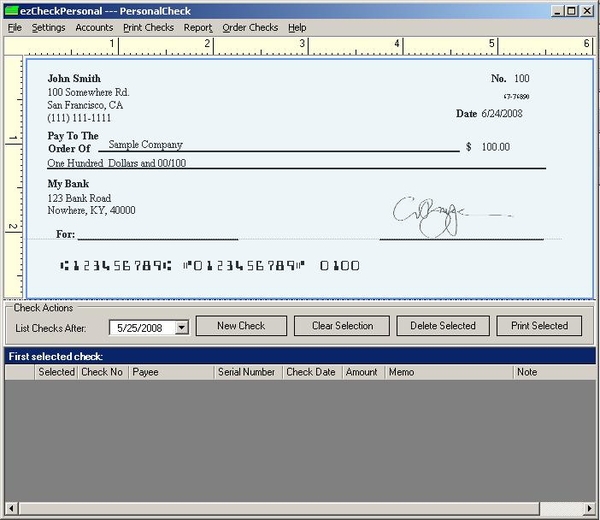Click the New Check button
This screenshot has height=520, width=600.
[241, 326]
